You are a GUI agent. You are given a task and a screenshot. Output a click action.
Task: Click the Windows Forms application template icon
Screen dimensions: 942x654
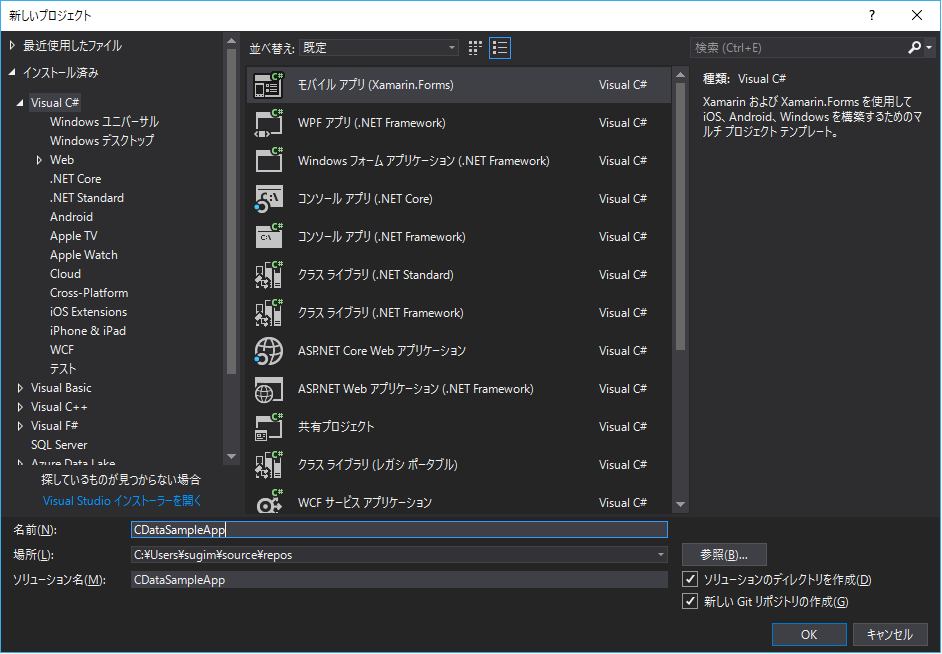(x=269, y=161)
